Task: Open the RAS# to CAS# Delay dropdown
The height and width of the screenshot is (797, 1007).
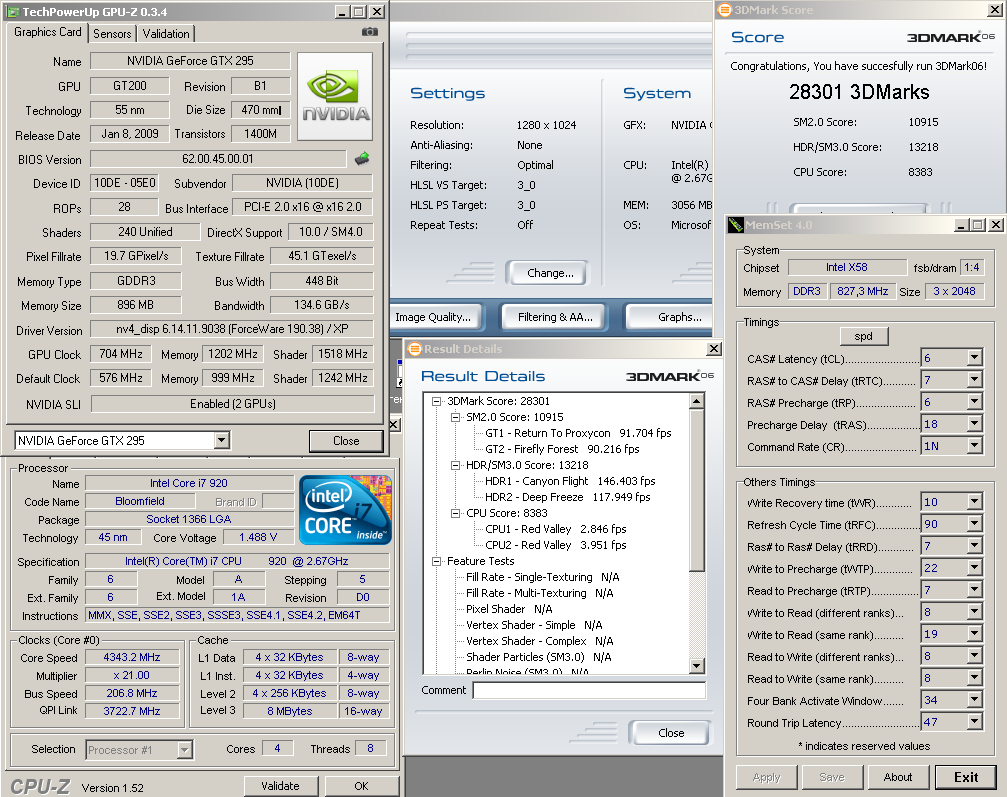Action: 975,380
